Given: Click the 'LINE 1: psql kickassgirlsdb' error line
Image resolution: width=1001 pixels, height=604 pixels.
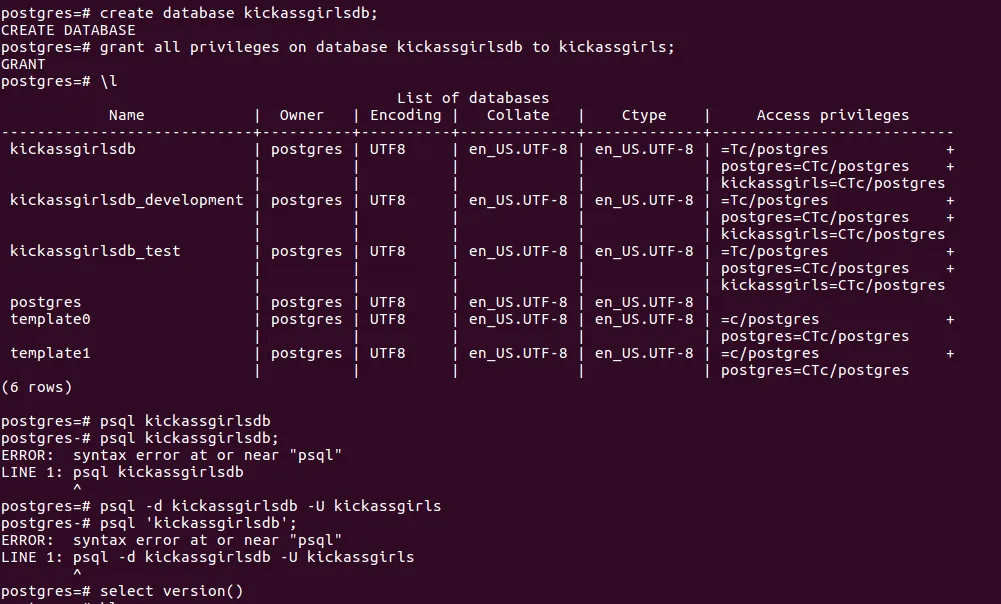Looking at the screenshot, I should coord(122,472).
